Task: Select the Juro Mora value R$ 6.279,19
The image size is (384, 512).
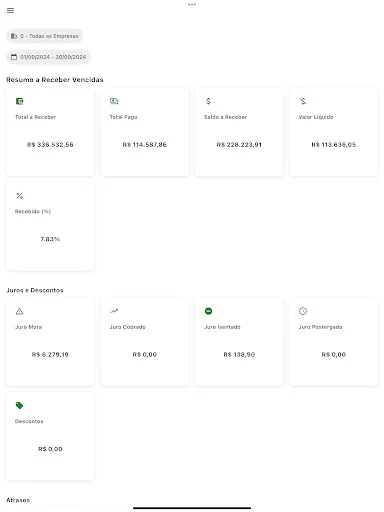Action: (50, 355)
